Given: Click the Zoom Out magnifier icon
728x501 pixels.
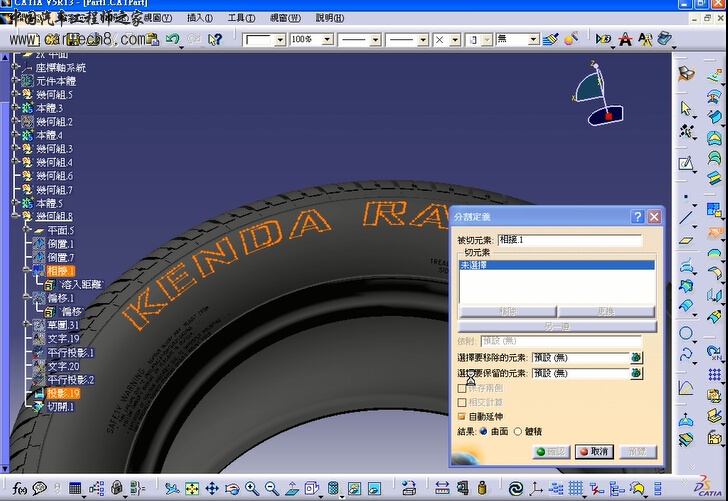Looking at the screenshot, I should click(x=271, y=489).
